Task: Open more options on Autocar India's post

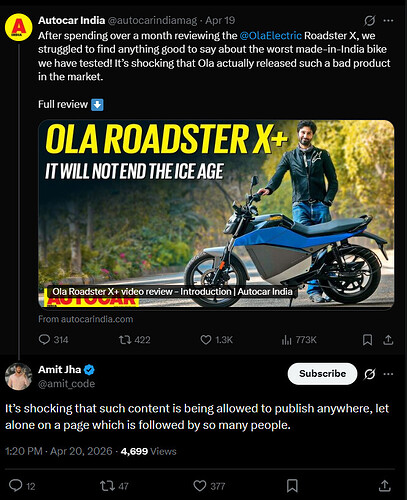Action: pos(388,21)
